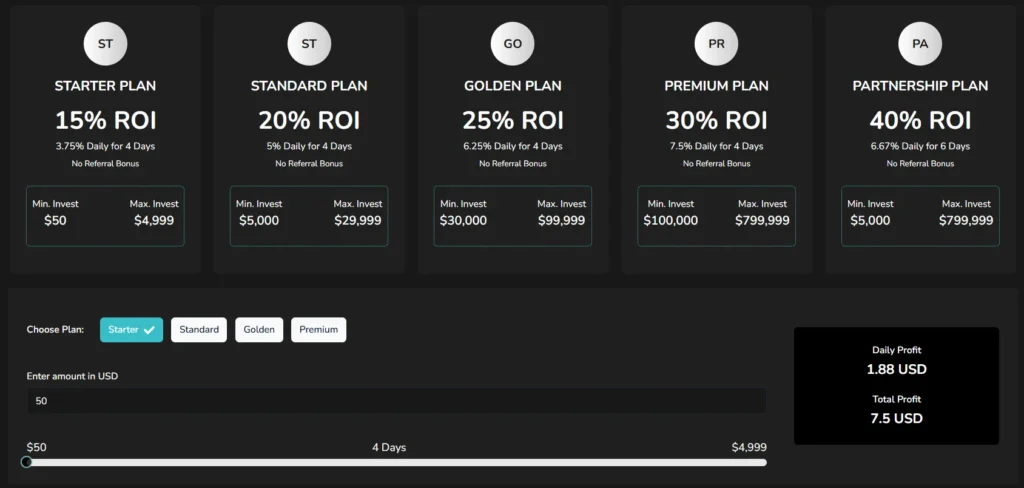
Task: Click the investment amount slider handle
Action: coord(27,462)
